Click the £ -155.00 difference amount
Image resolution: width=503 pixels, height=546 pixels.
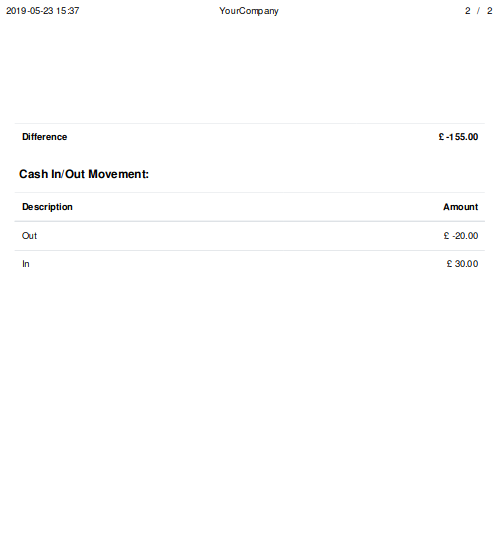click(458, 137)
